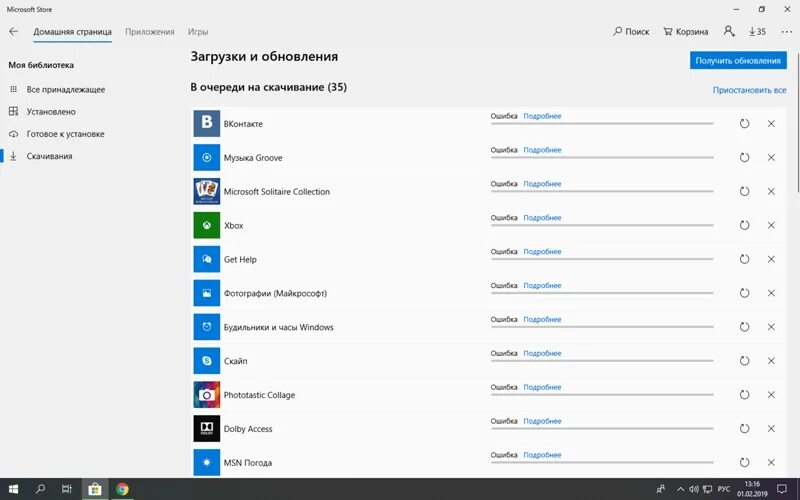Click Получить обновления button

(738, 60)
